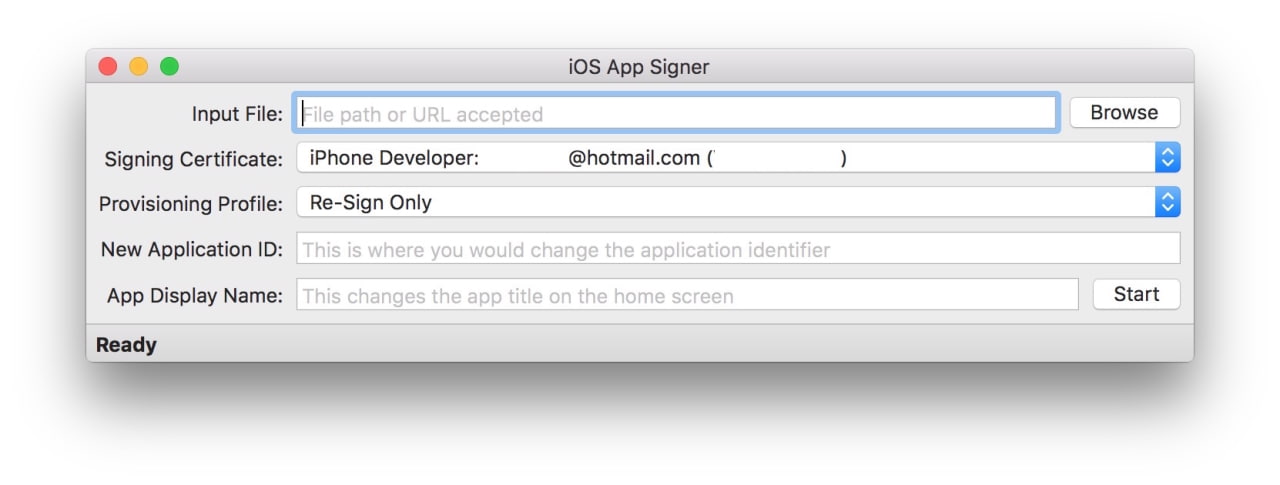The width and height of the screenshot is (1280, 485).
Task: Click the blue arrows on Provisioning Profile
Action: tap(1167, 203)
